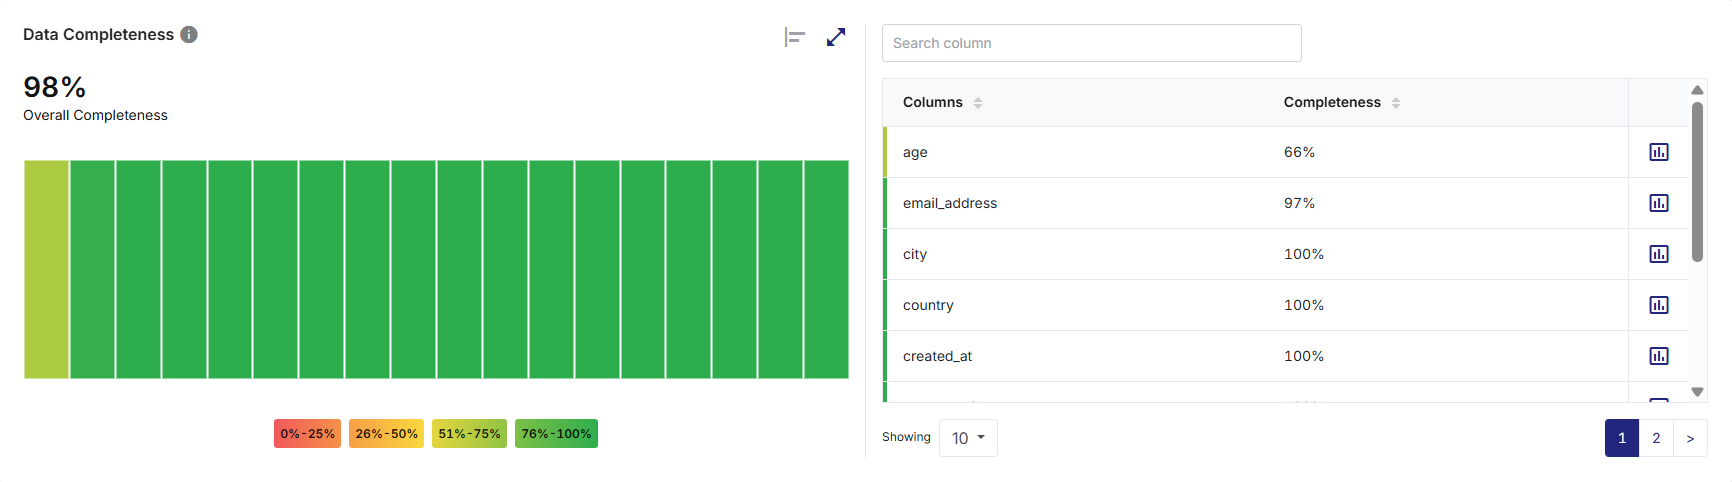Select the 0%-25% red legend swatch
The image size is (1732, 482).
pos(307,433)
